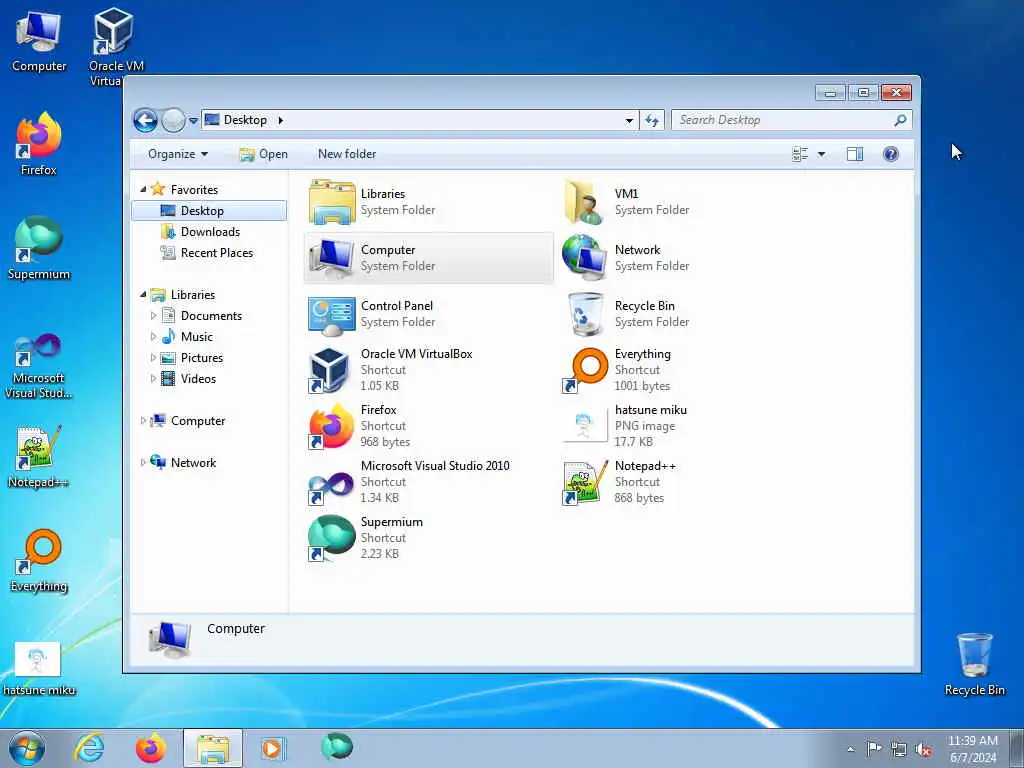
Task: Select Music in the navigation pane
Action: pyautogui.click(x=196, y=337)
